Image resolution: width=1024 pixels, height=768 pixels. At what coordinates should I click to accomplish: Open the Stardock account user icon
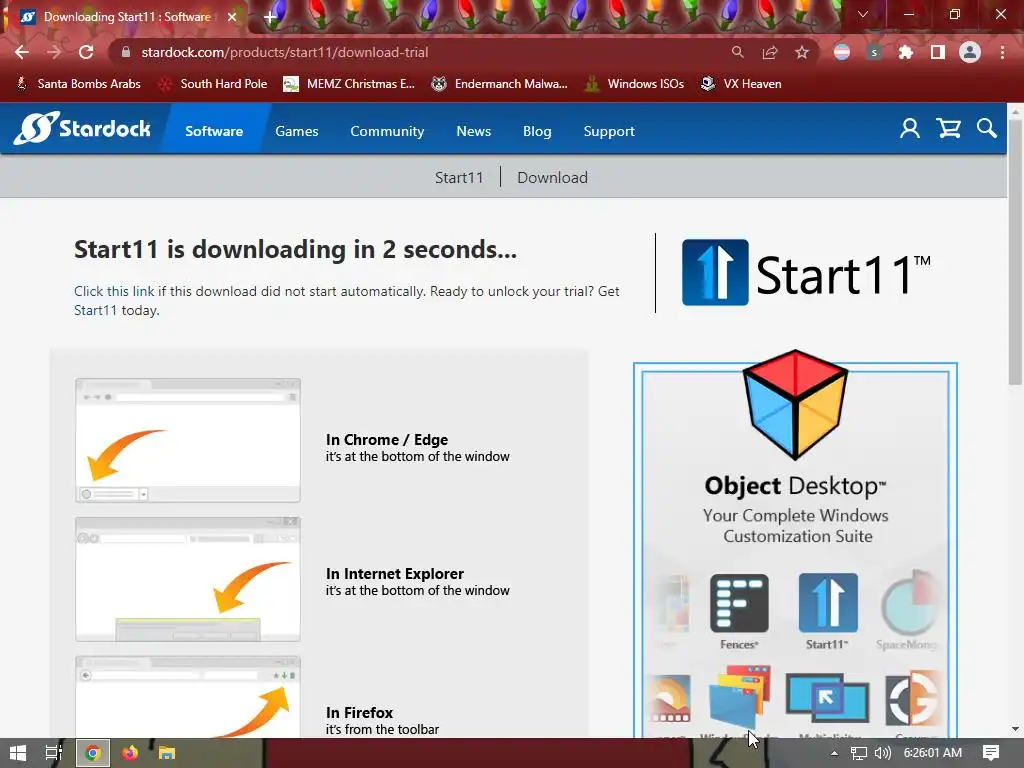910,129
